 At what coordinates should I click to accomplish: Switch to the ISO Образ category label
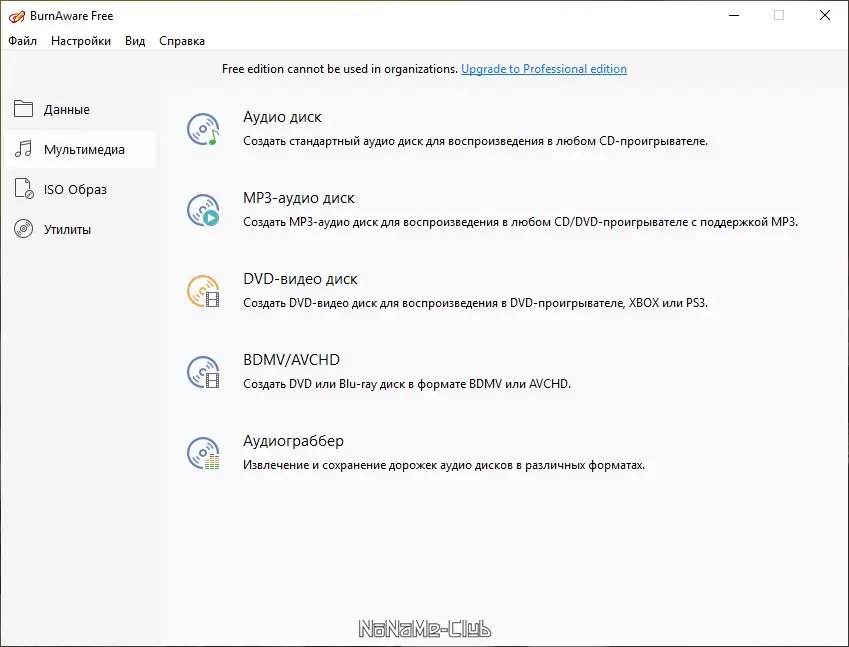pos(75,189)
